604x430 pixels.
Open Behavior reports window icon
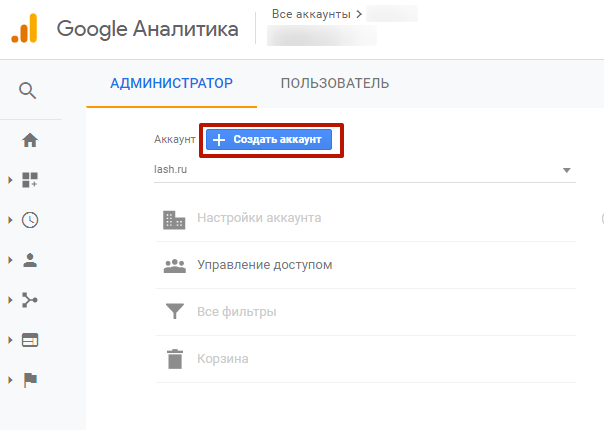point(30,340)
